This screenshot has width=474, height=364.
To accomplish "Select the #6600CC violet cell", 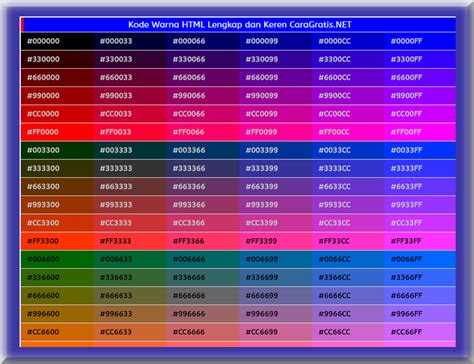I will coord(348,78).
